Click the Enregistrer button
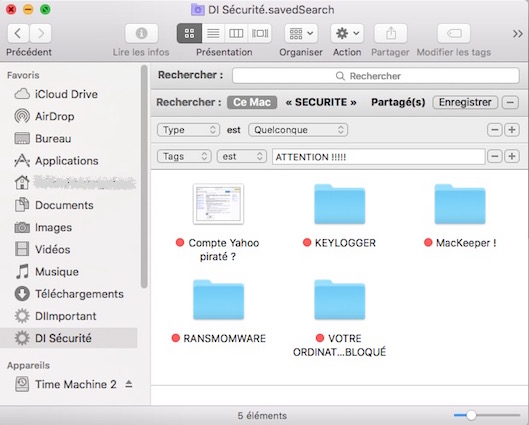Image resolution: width=529 pixels, height=425 pixels. [x=465, y=102]
